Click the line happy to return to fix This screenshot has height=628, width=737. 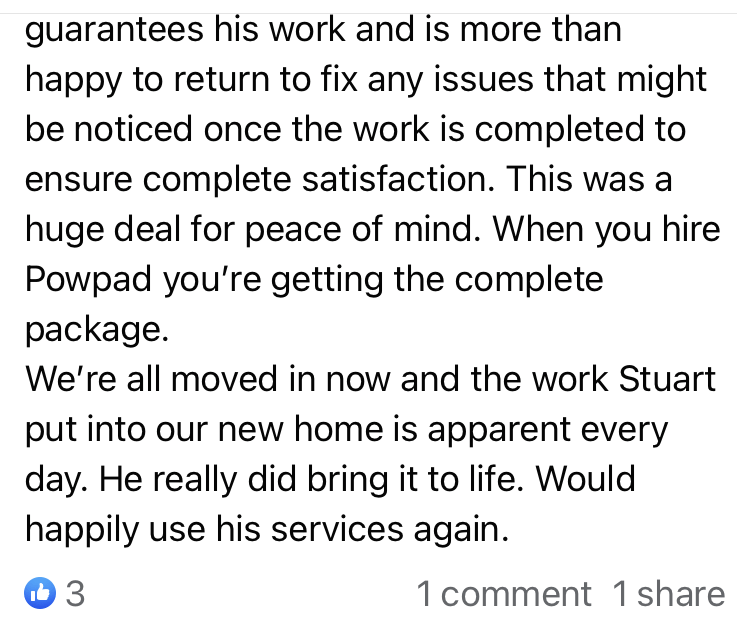[366, 80]
